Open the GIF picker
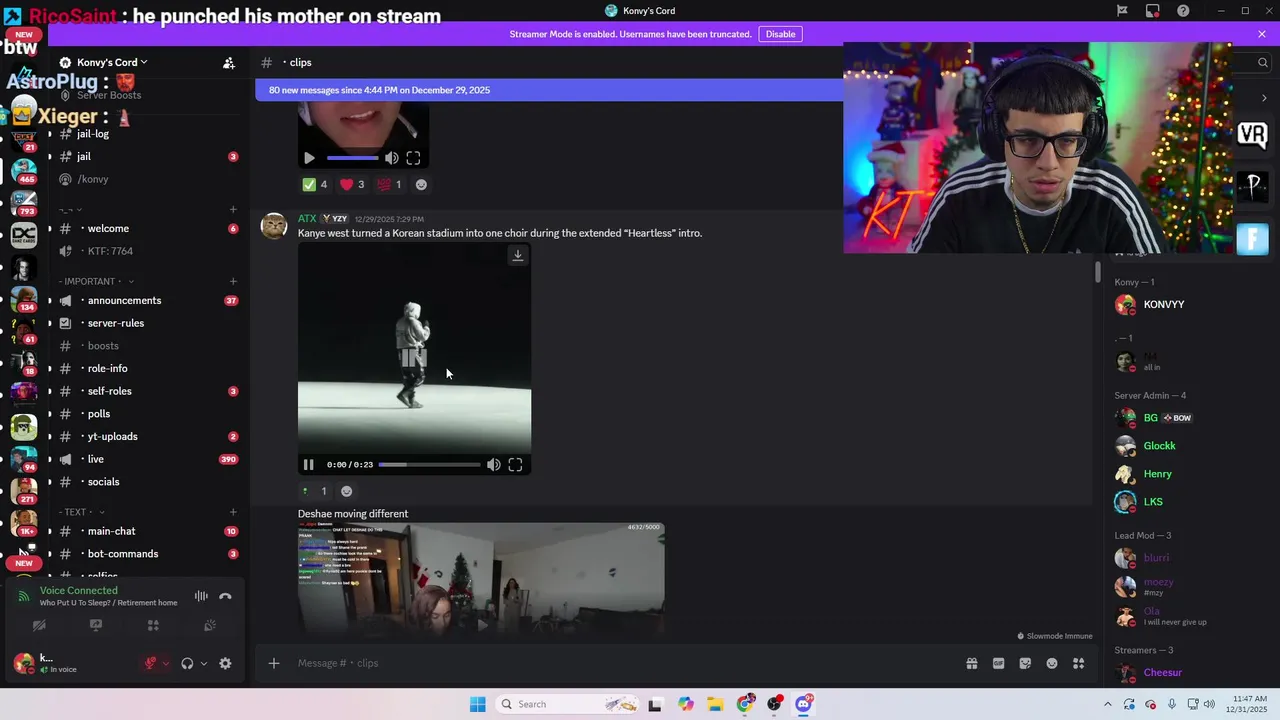Screen dimensions: 1280x720 click(x=998, y=663)
